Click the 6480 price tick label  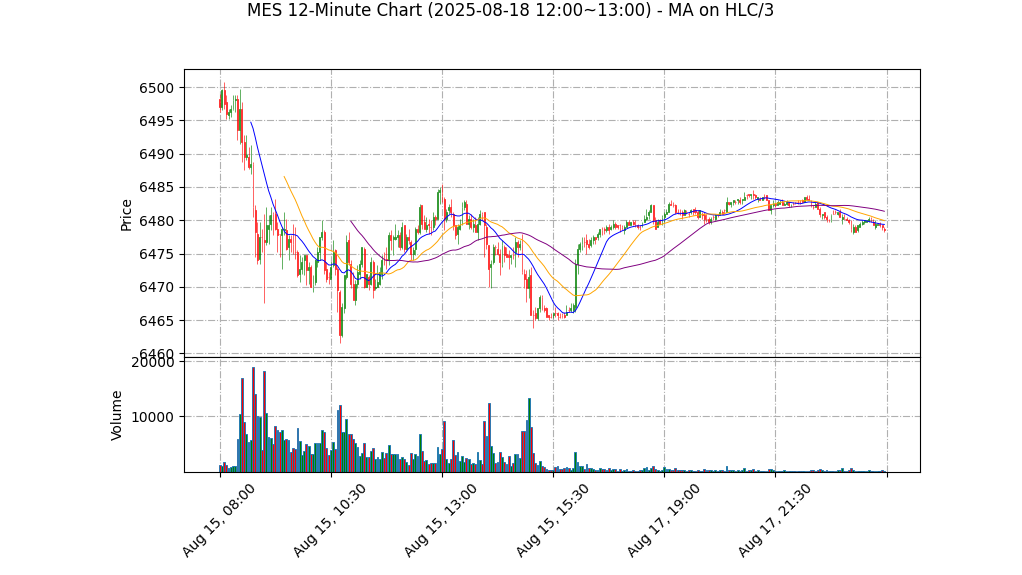(157, 221)
